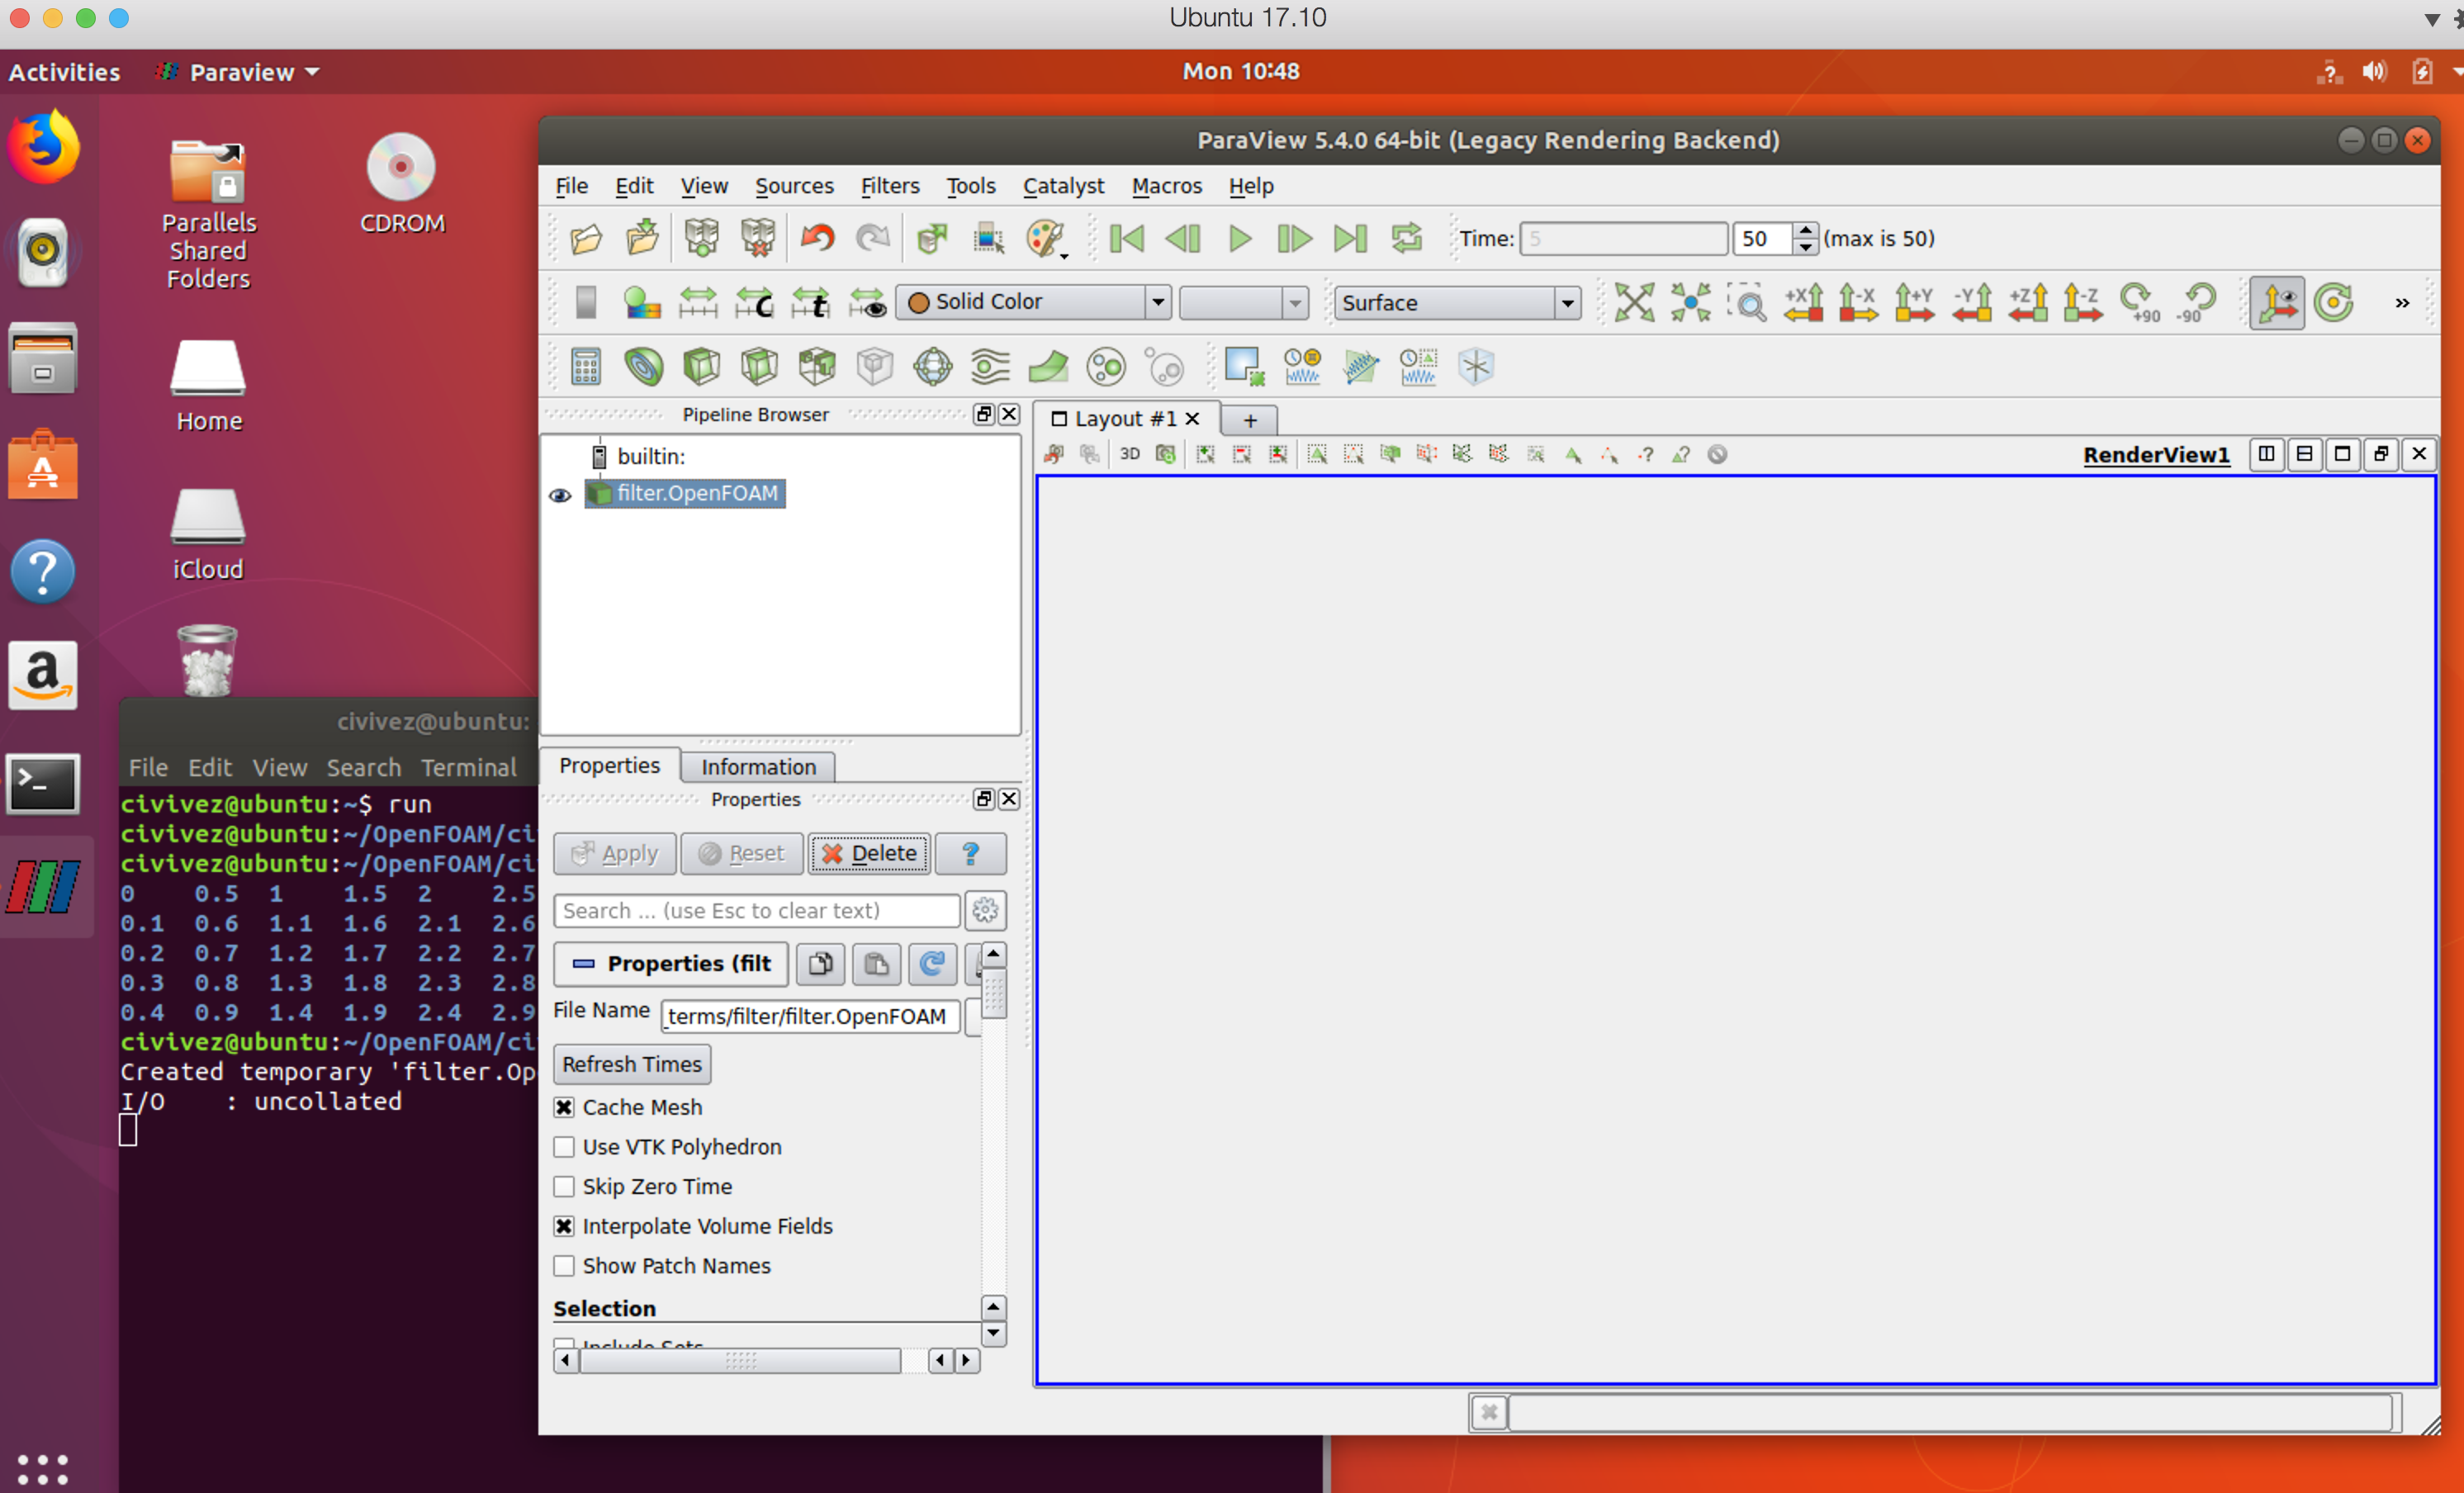Apply the Slice filter icon

[x=759, y=367]
